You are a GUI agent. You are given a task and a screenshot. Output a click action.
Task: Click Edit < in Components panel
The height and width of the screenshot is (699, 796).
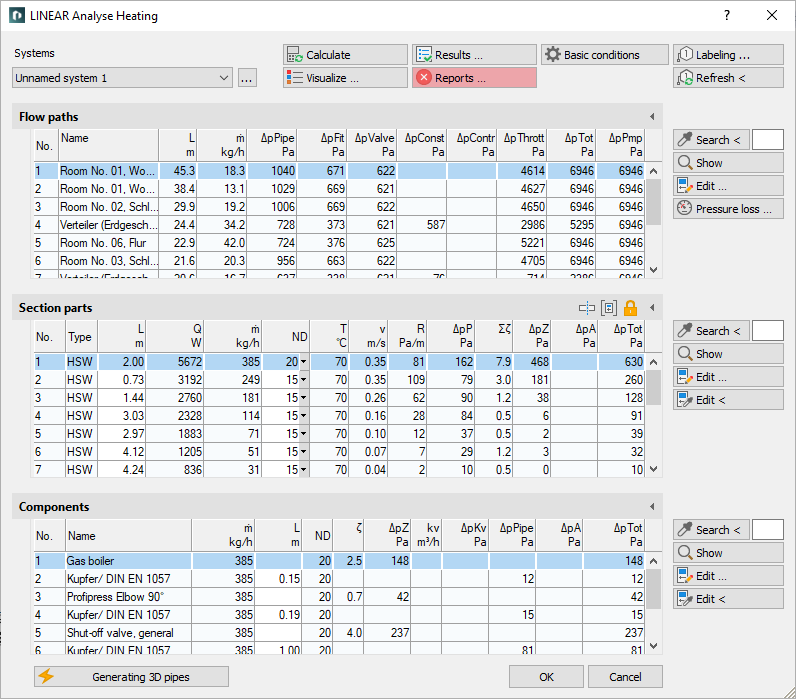(728, 598)
